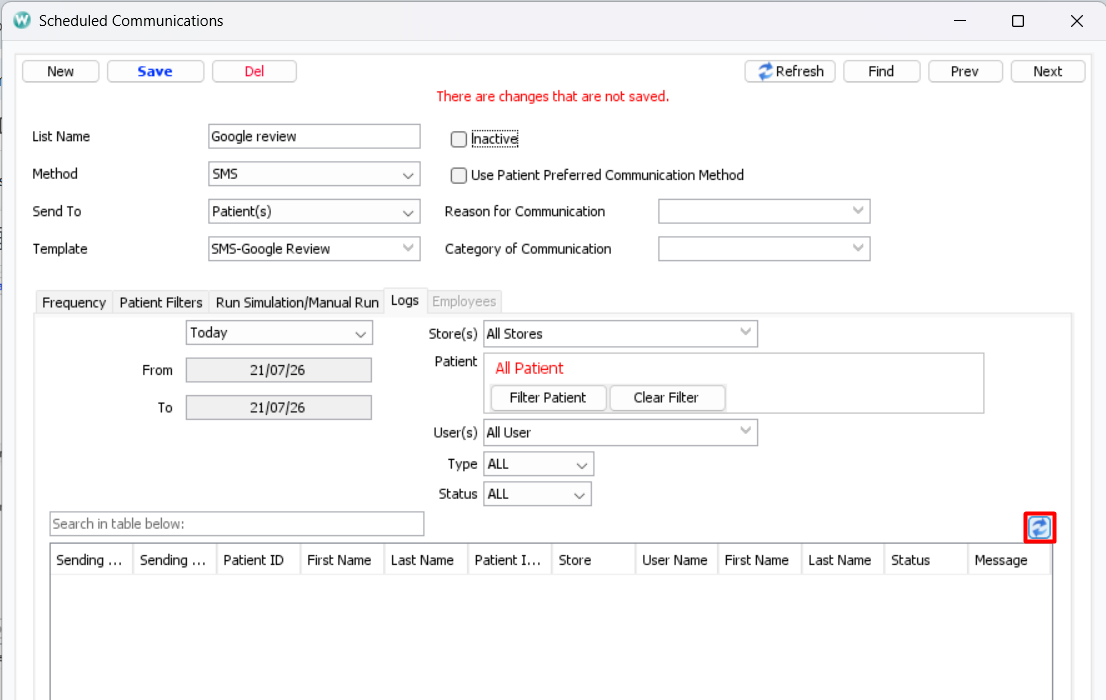1106x700 pixels.
Task: Open the User(s) dropdown showing All User
Action: 620,433
